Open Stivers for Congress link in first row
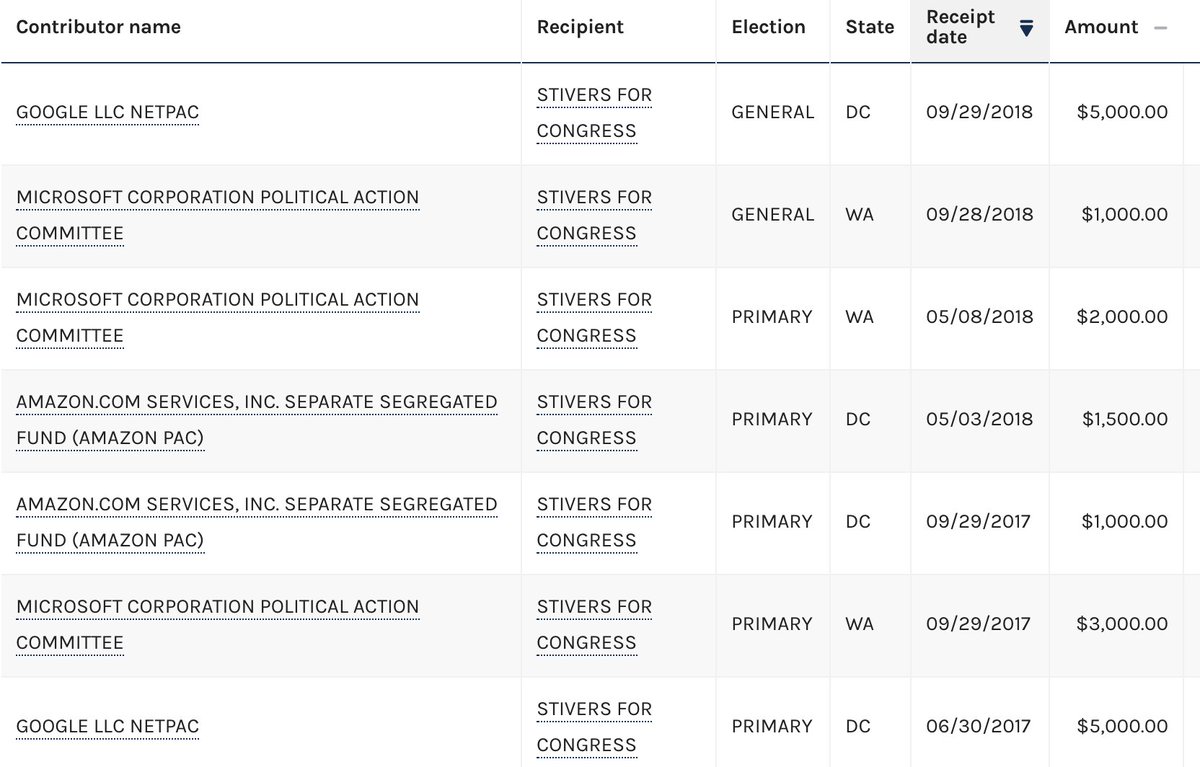The width and height of the screenshot is (1200, 767). point(594,113)
